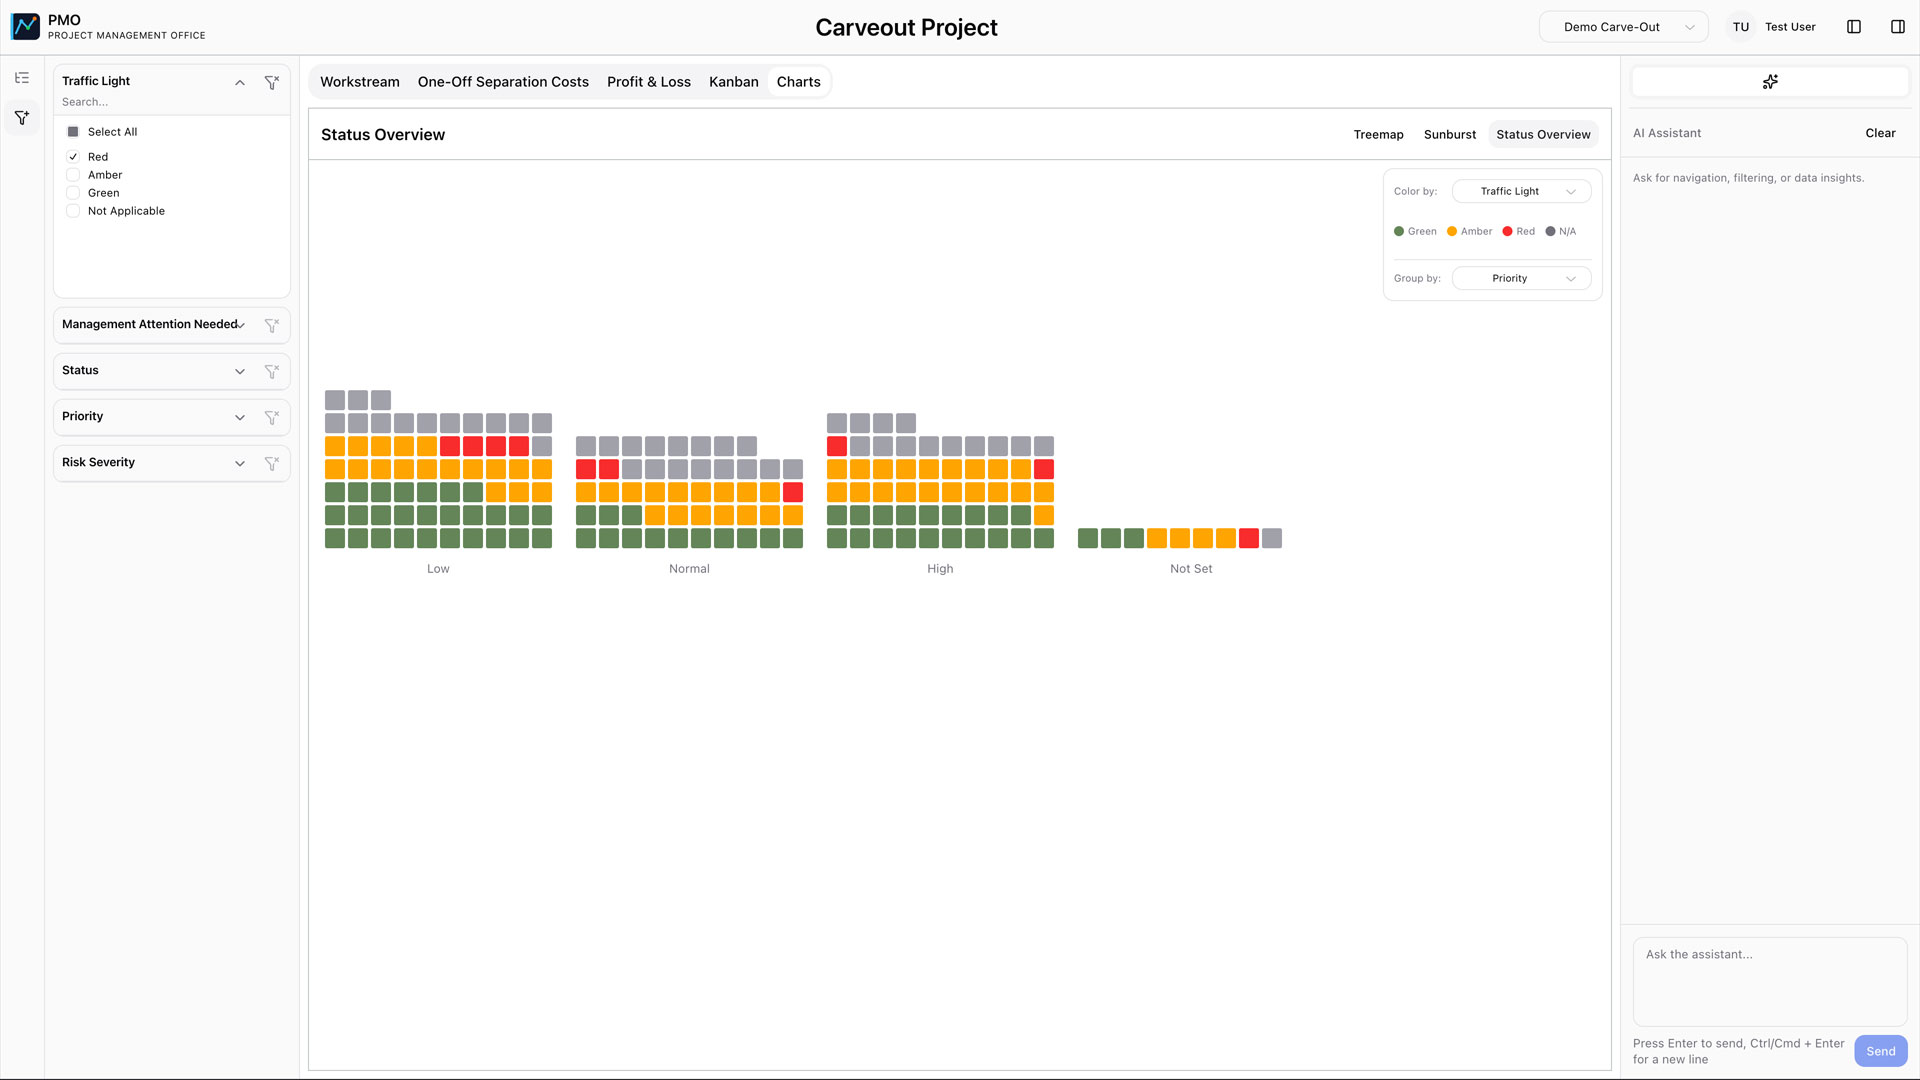Viewport: 1920px width, 1080px height.
Task: Click the add filter icon in the sidebar
Action: click(x=22, y=117)
